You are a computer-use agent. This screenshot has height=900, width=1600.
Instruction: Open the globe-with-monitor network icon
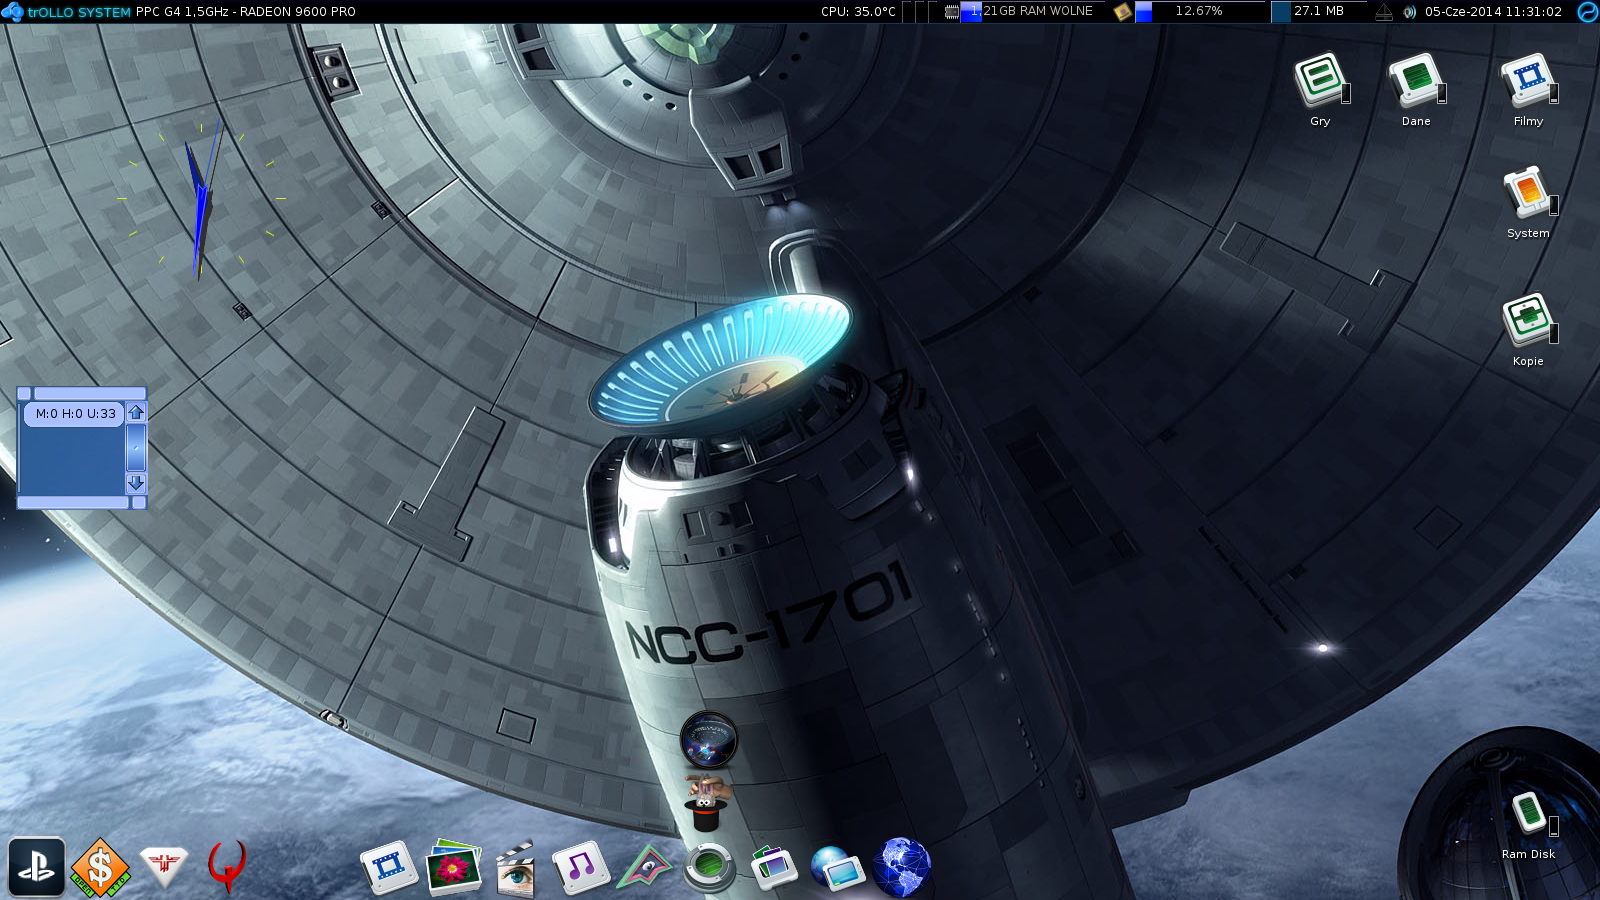tap(838, 867)
